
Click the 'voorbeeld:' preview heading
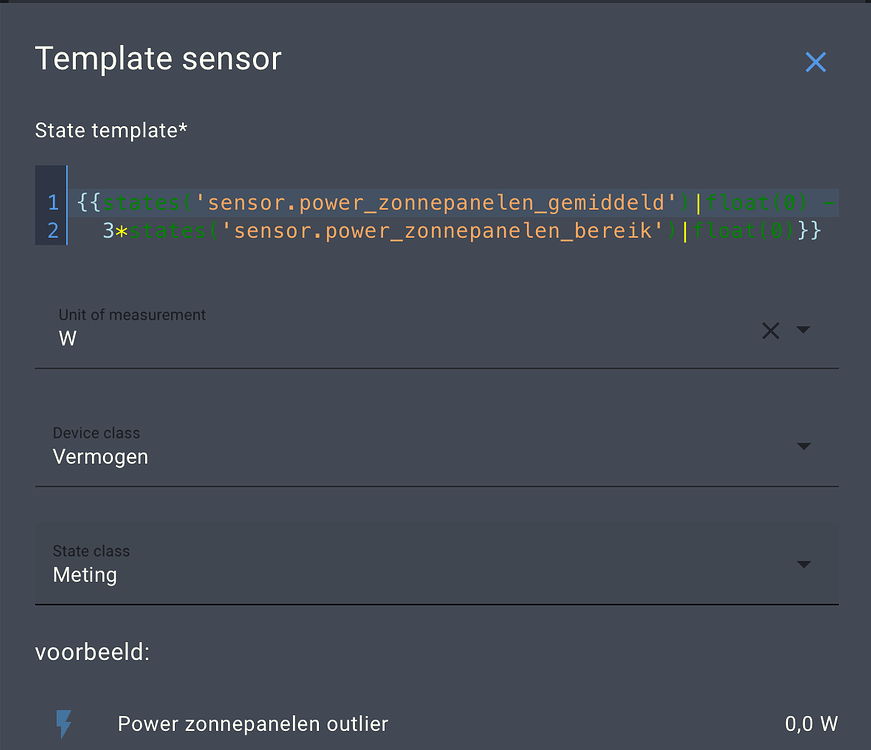tap(92, 653)
